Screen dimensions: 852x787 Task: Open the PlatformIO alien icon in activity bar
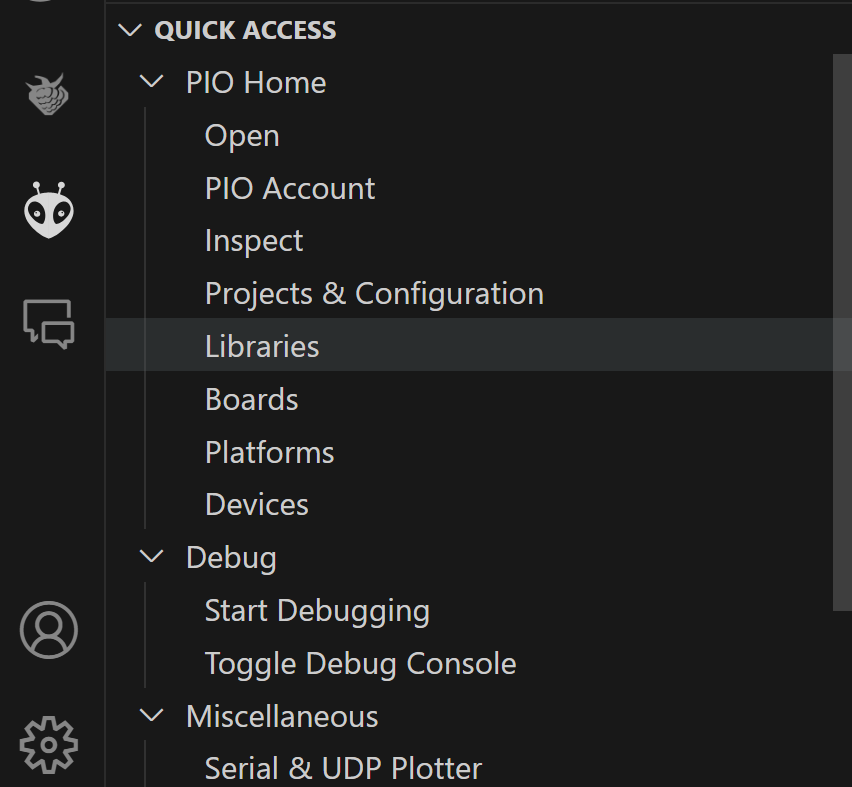pos(47,210)
